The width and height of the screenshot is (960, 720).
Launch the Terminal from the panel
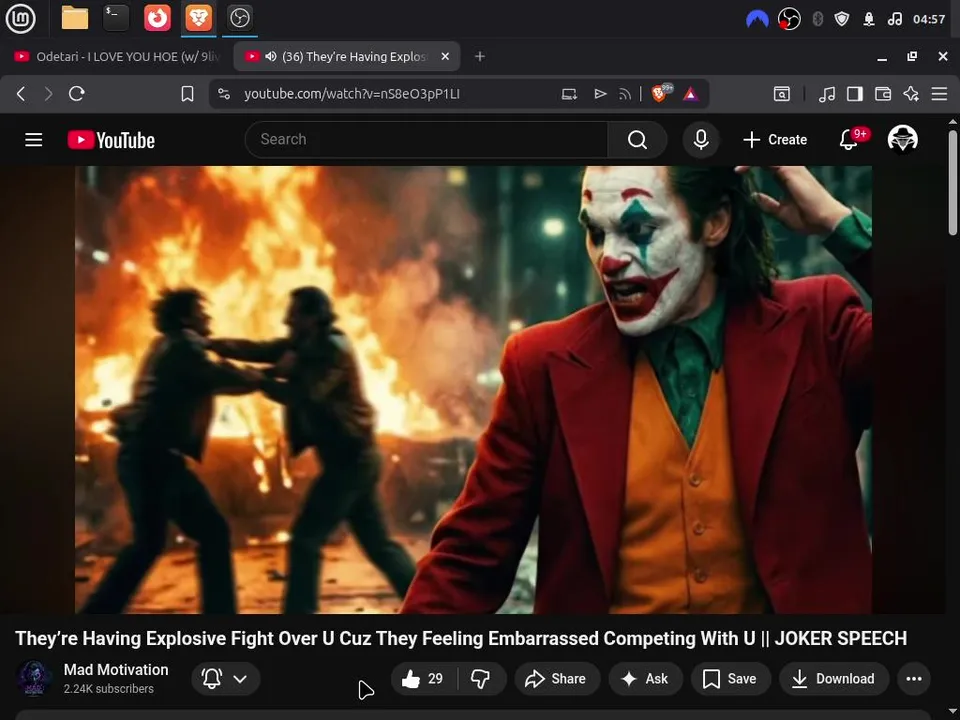[116, 18]
